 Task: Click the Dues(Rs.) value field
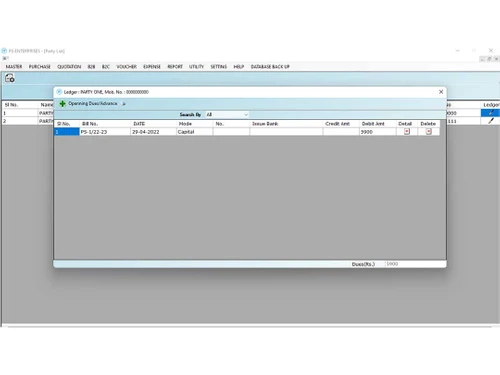414,264
